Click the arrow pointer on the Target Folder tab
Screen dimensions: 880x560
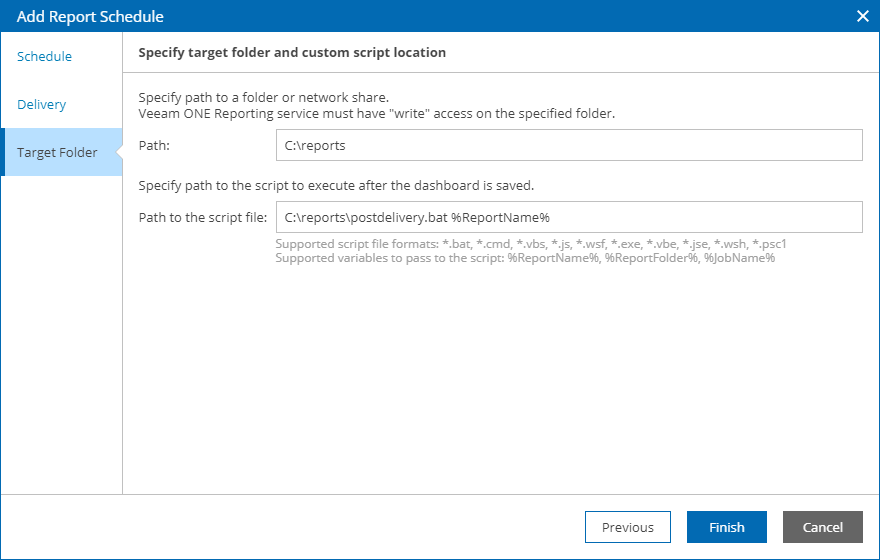pos(117,152)
